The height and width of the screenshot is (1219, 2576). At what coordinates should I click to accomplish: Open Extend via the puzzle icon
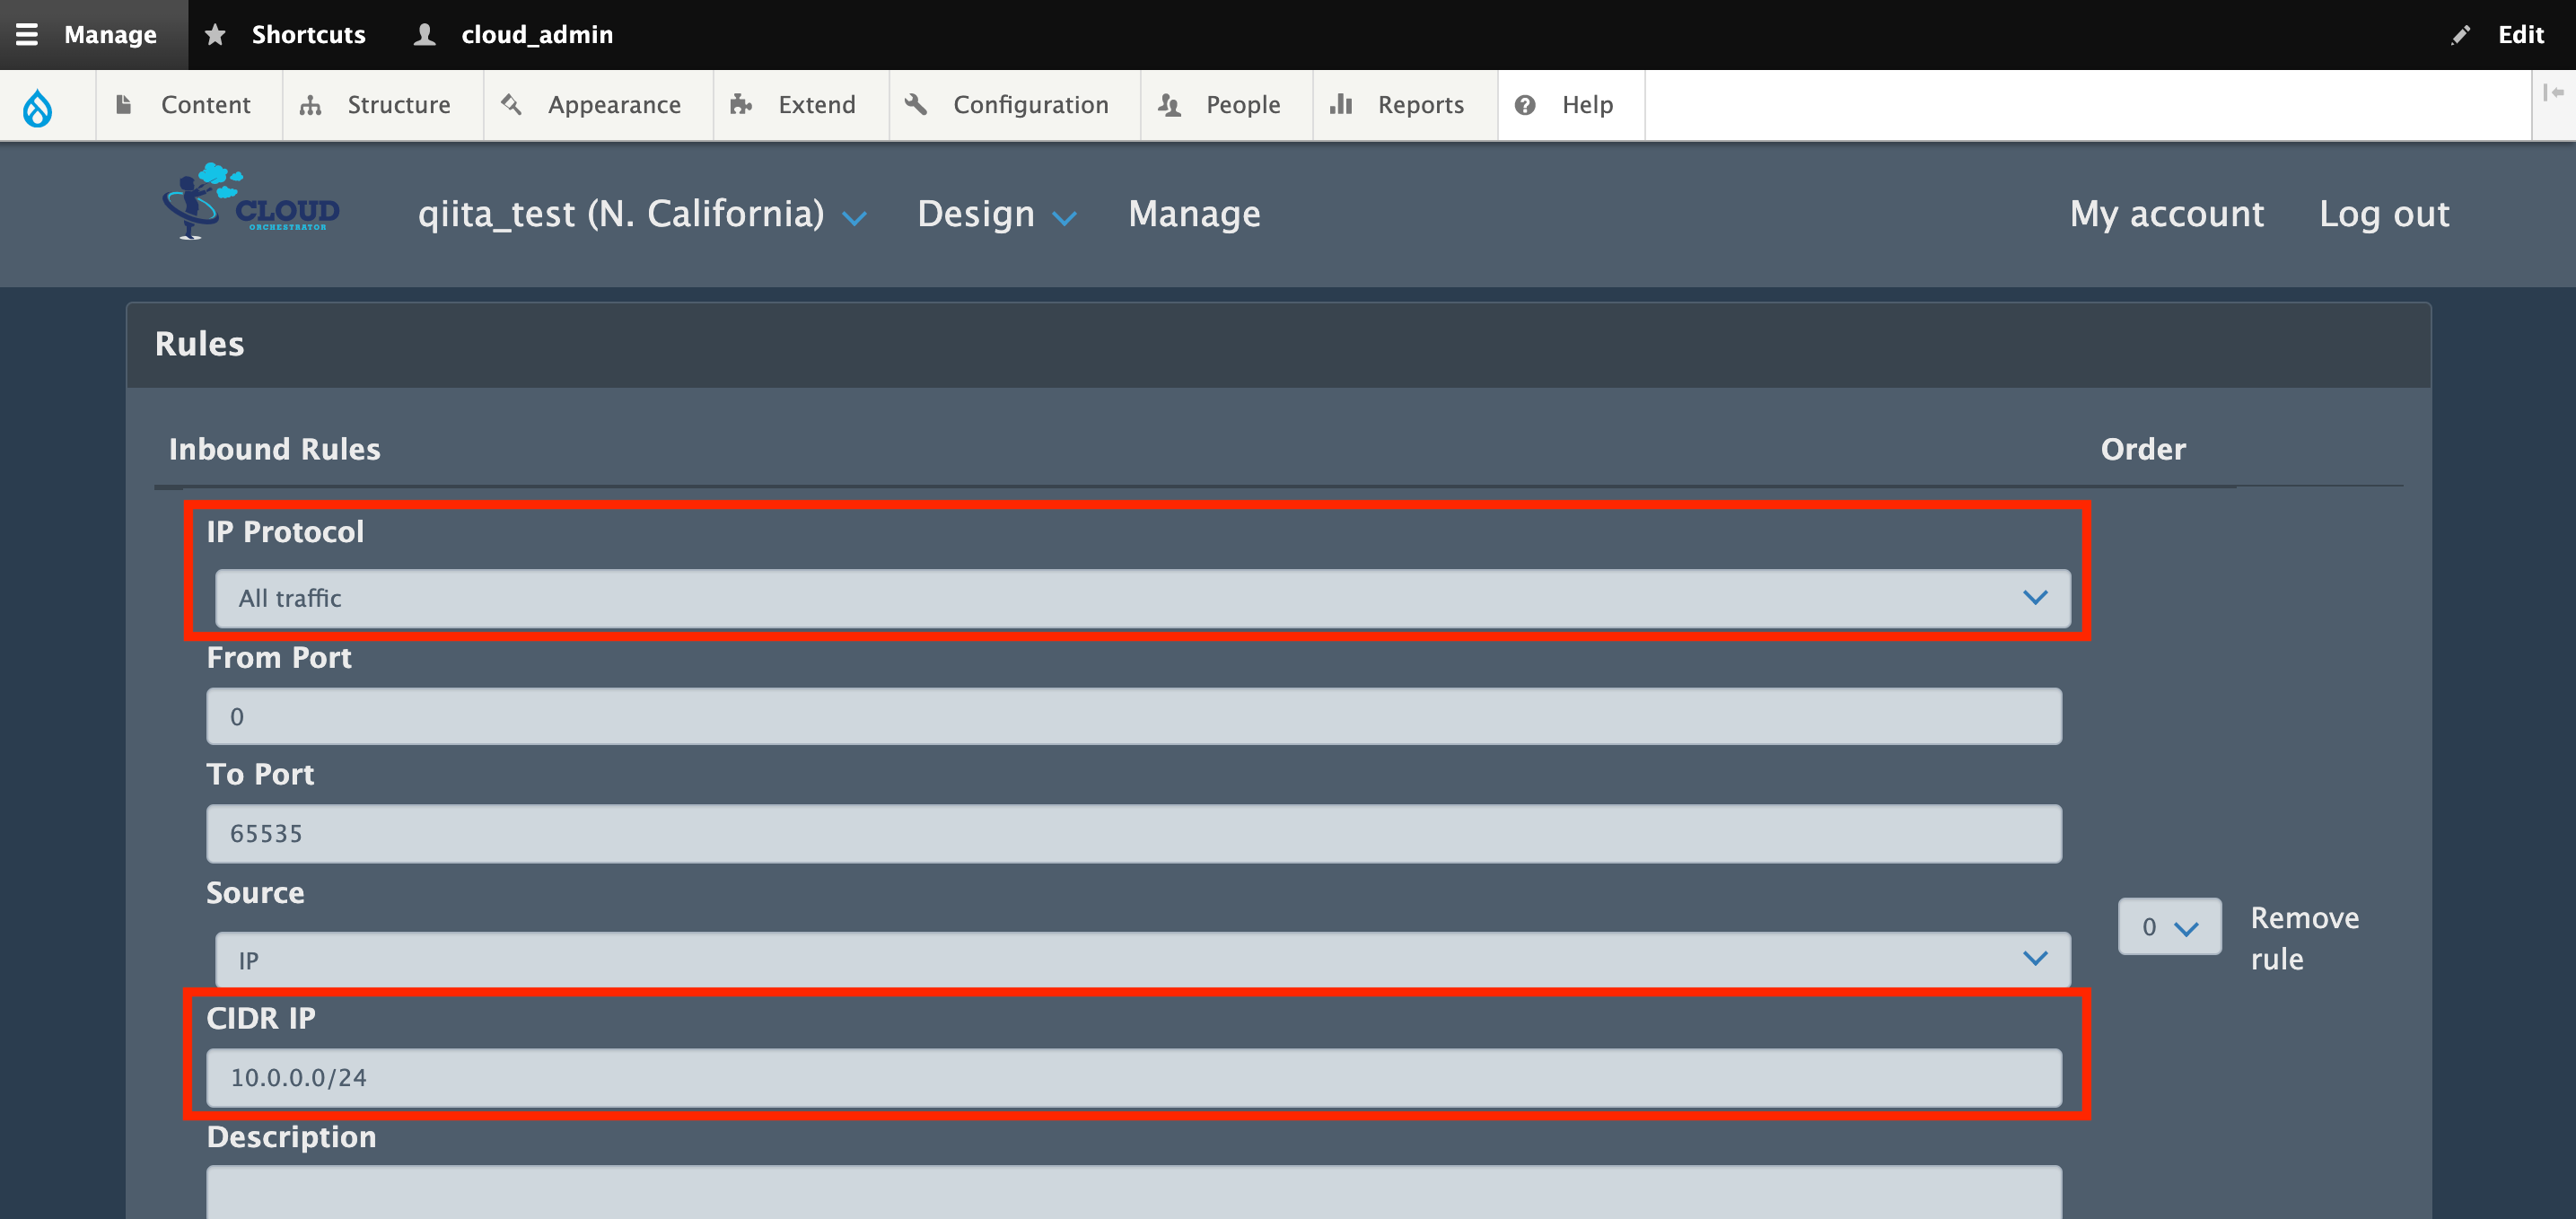742,104
